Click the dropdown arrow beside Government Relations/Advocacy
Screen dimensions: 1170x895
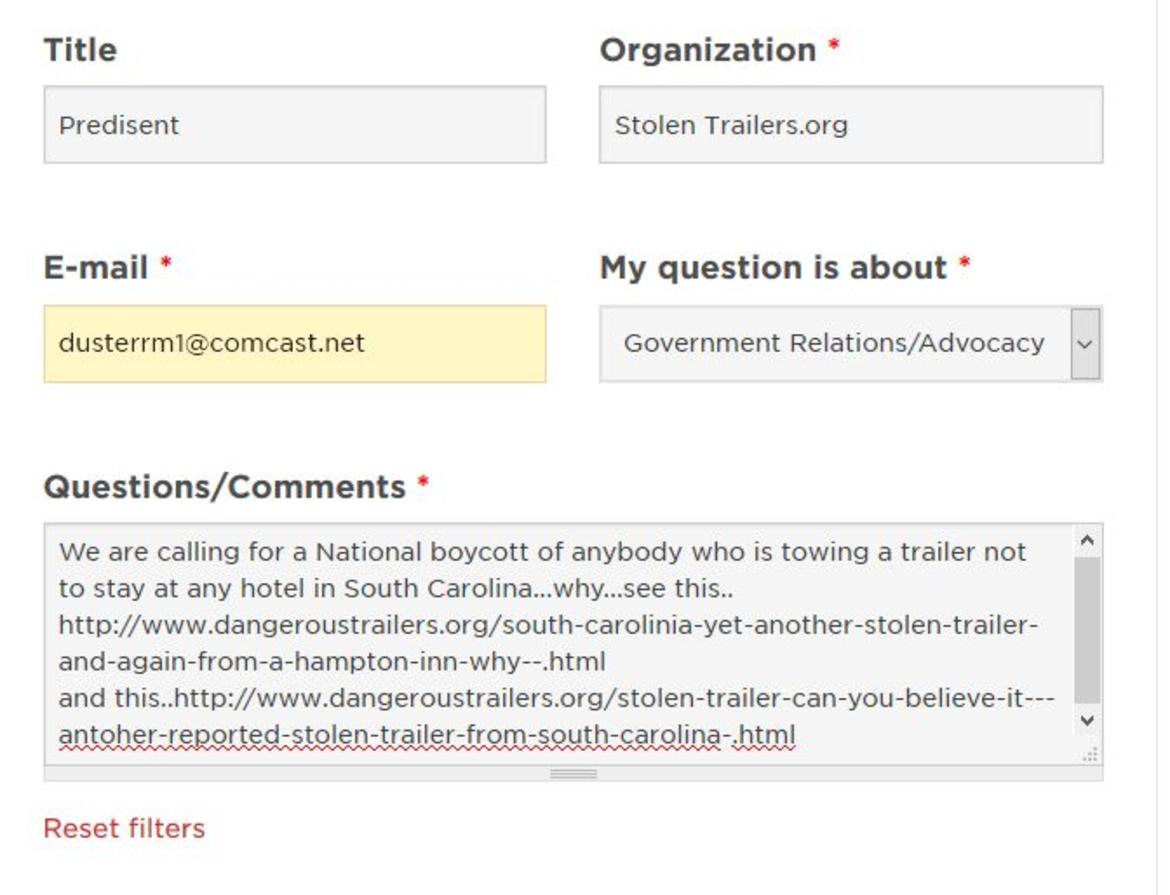pos(1086,344)
